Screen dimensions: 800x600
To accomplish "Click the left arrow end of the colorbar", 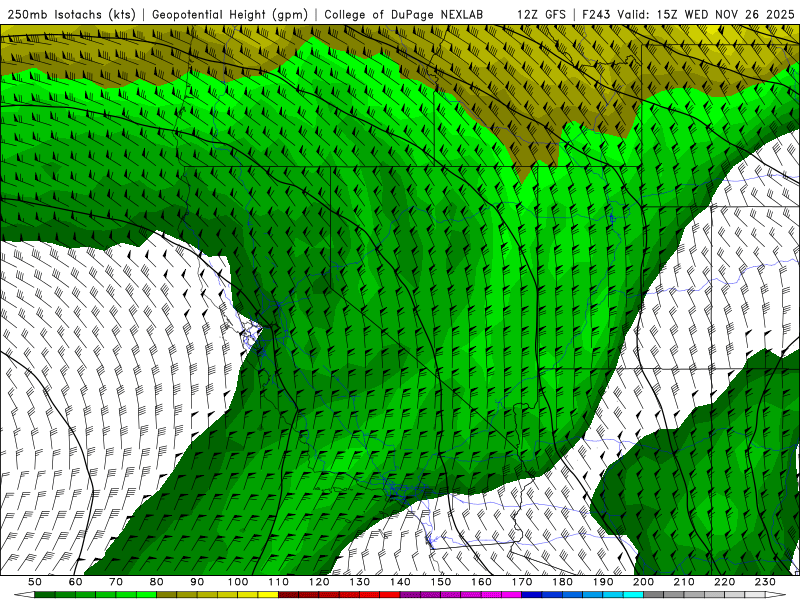I will [24, 595].
